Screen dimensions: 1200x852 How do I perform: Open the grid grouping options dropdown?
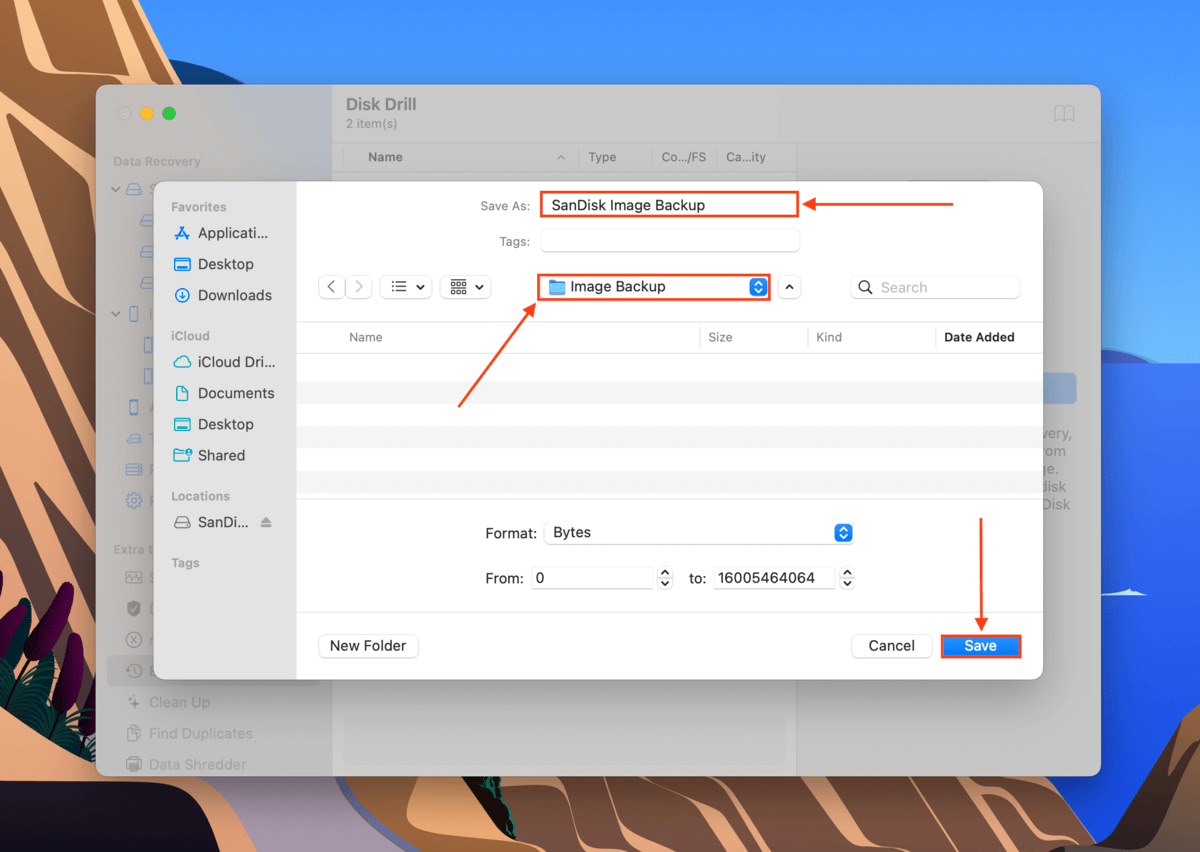[465, 287]
